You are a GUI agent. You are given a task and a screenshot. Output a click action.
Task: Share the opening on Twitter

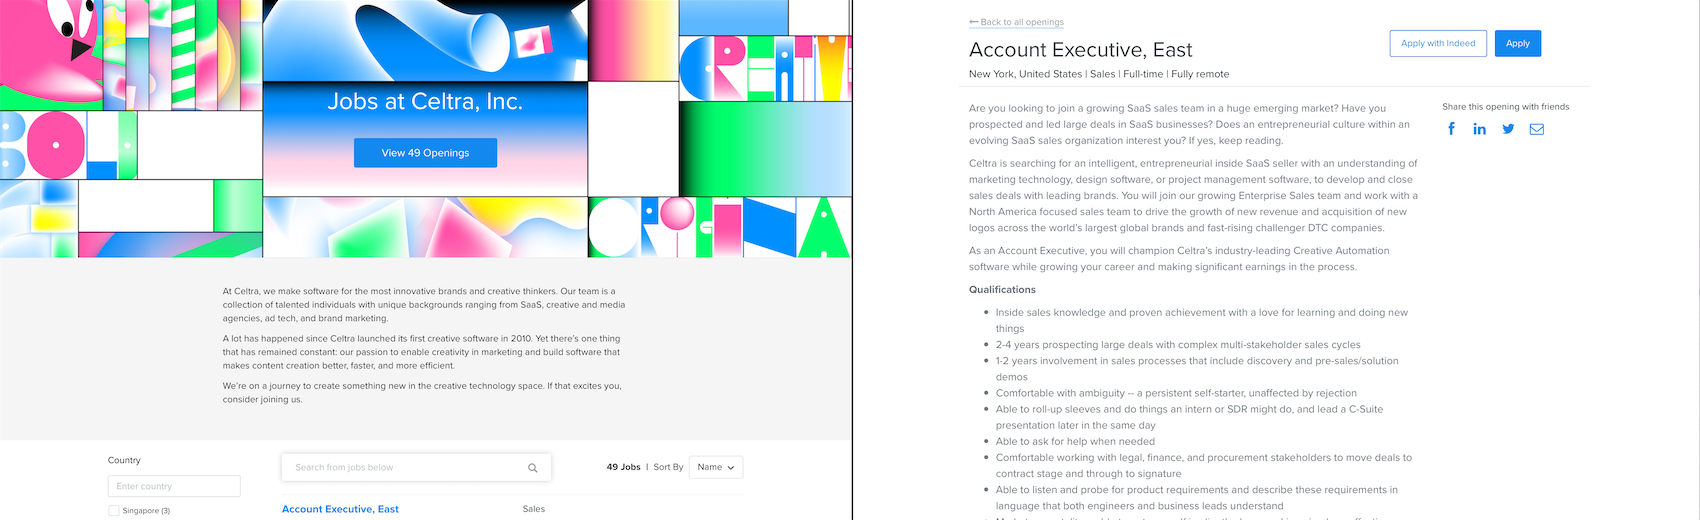1508,129
